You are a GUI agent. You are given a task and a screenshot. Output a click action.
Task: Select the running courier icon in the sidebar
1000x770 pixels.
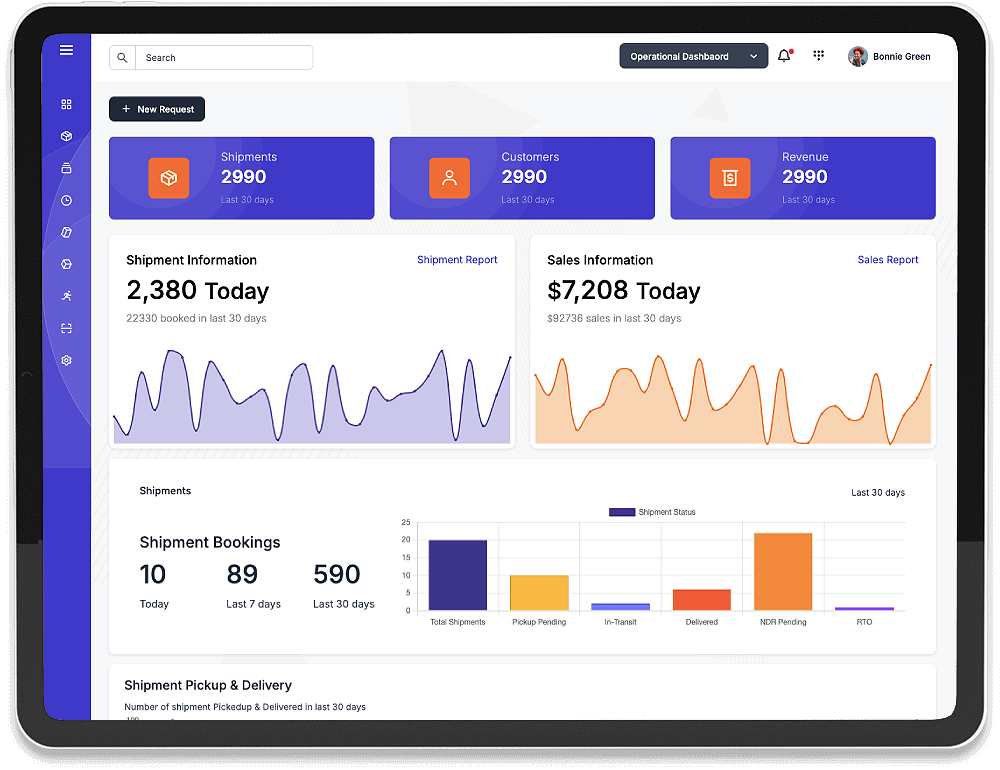pyautogui.click(x=66, y=296)
